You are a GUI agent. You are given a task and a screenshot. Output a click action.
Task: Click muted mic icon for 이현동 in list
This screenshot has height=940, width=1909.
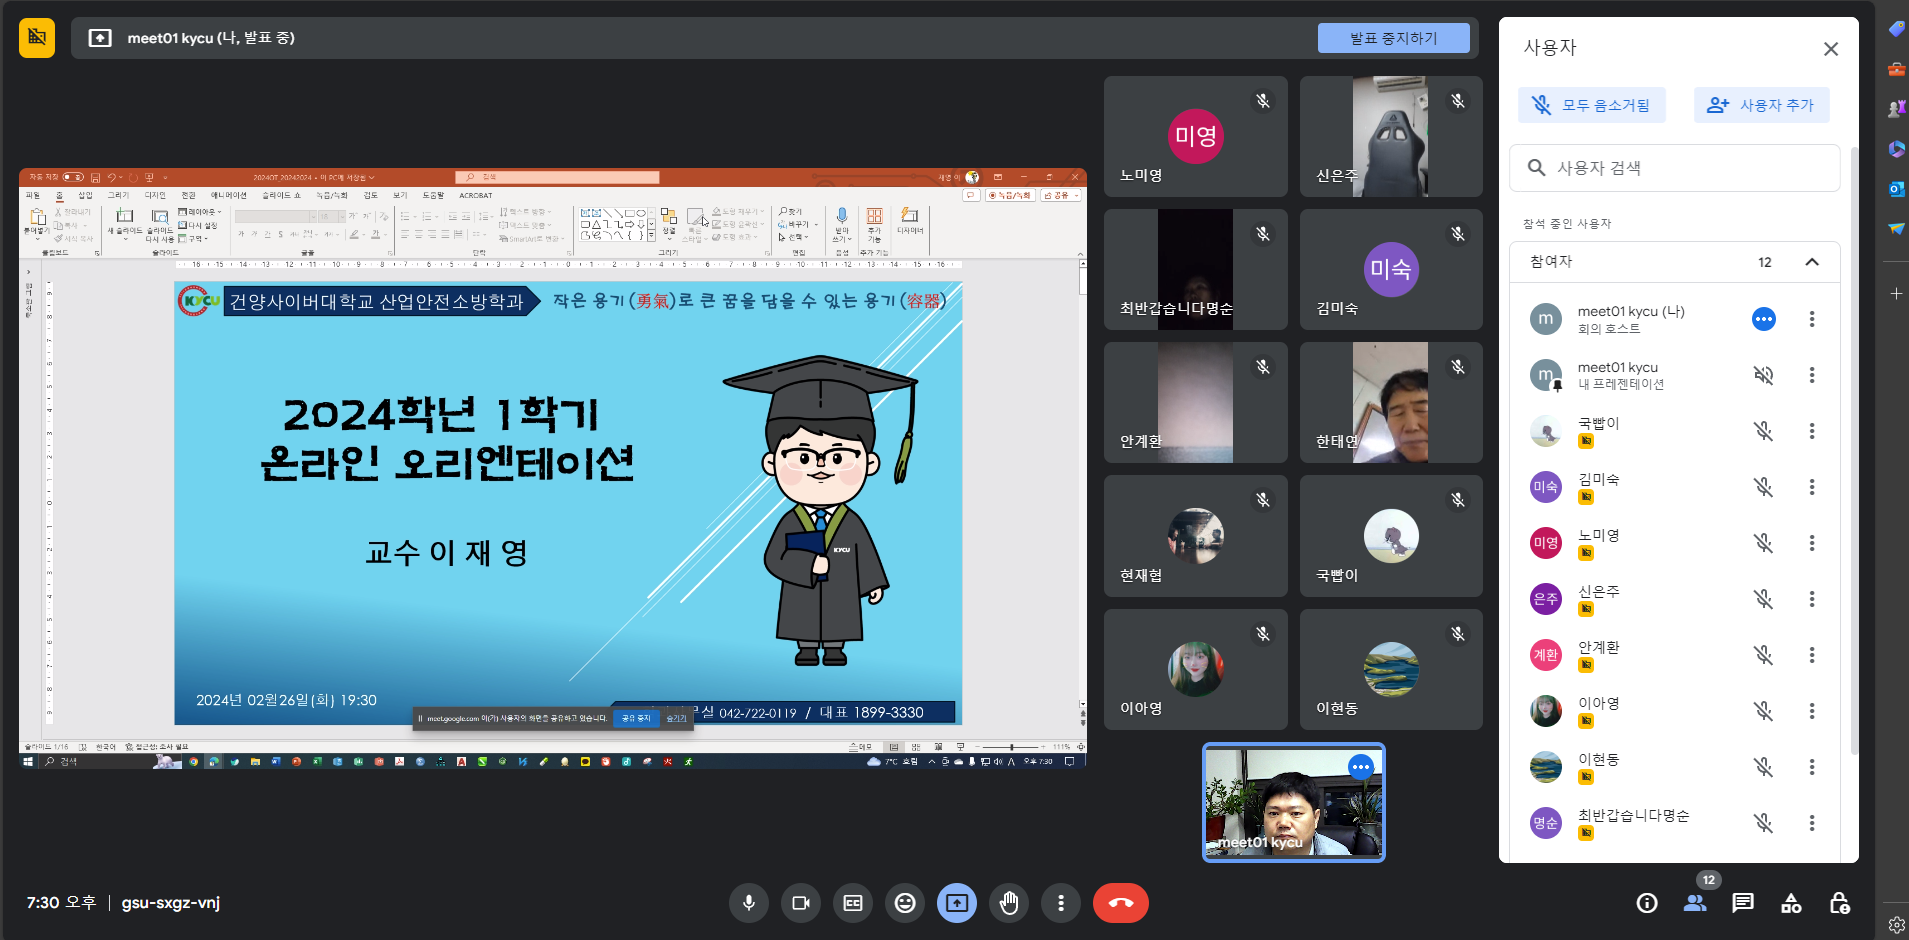(x=1763, y=767)
